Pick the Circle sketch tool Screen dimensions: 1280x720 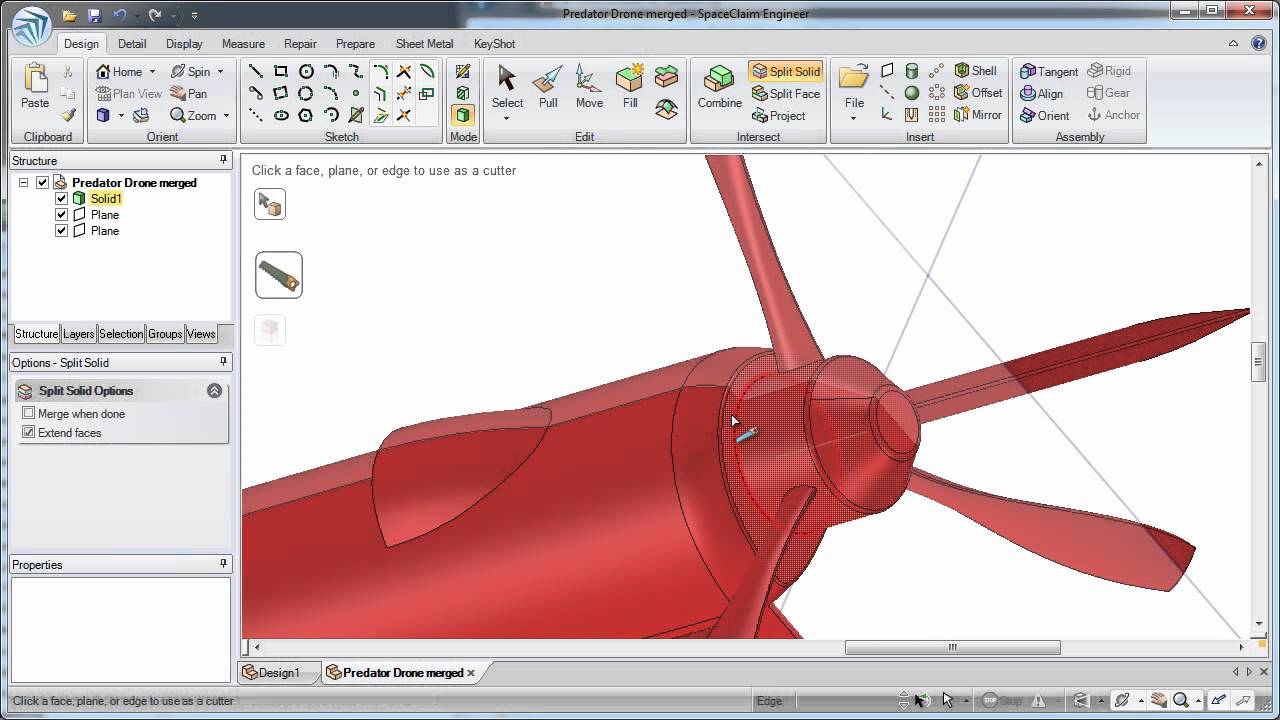click(x=306, y=71)
